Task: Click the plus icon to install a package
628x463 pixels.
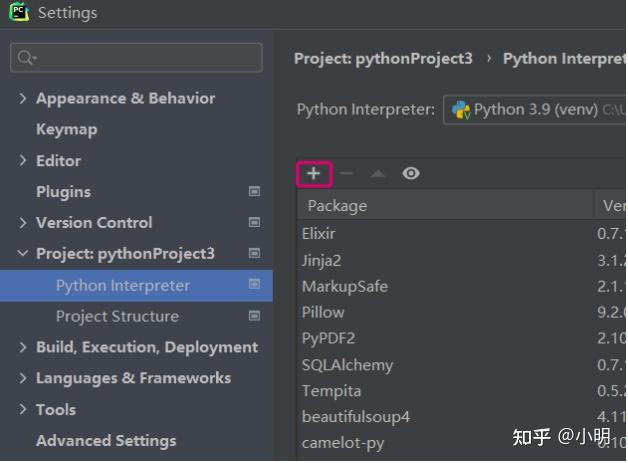Action: click(313, 174)
